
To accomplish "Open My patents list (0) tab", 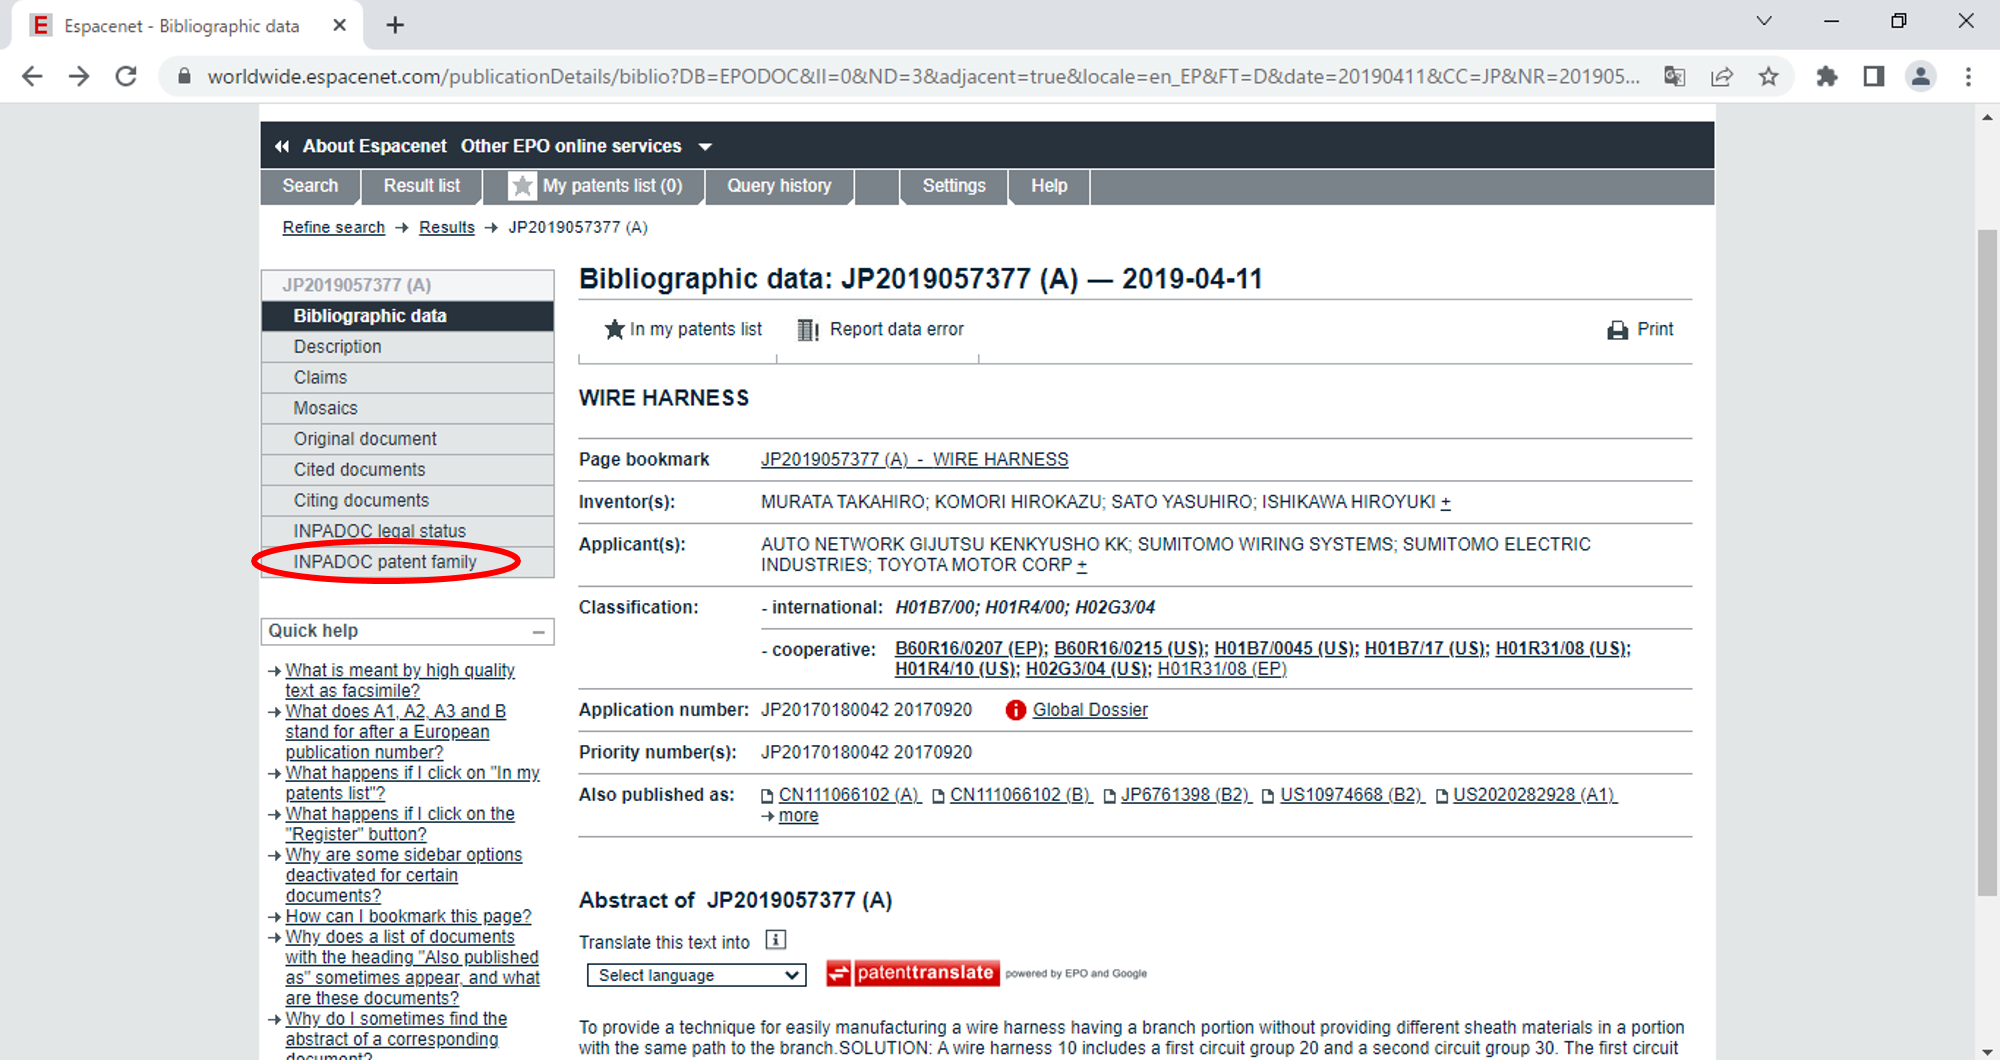I will pyautogui.click(x=595, y=186).
